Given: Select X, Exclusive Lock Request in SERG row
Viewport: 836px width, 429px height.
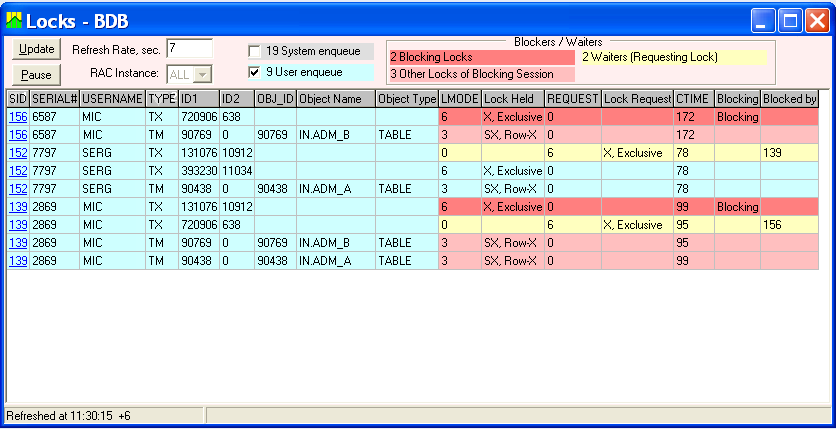Looking at the screenshot, I should [x=637, y=153].
